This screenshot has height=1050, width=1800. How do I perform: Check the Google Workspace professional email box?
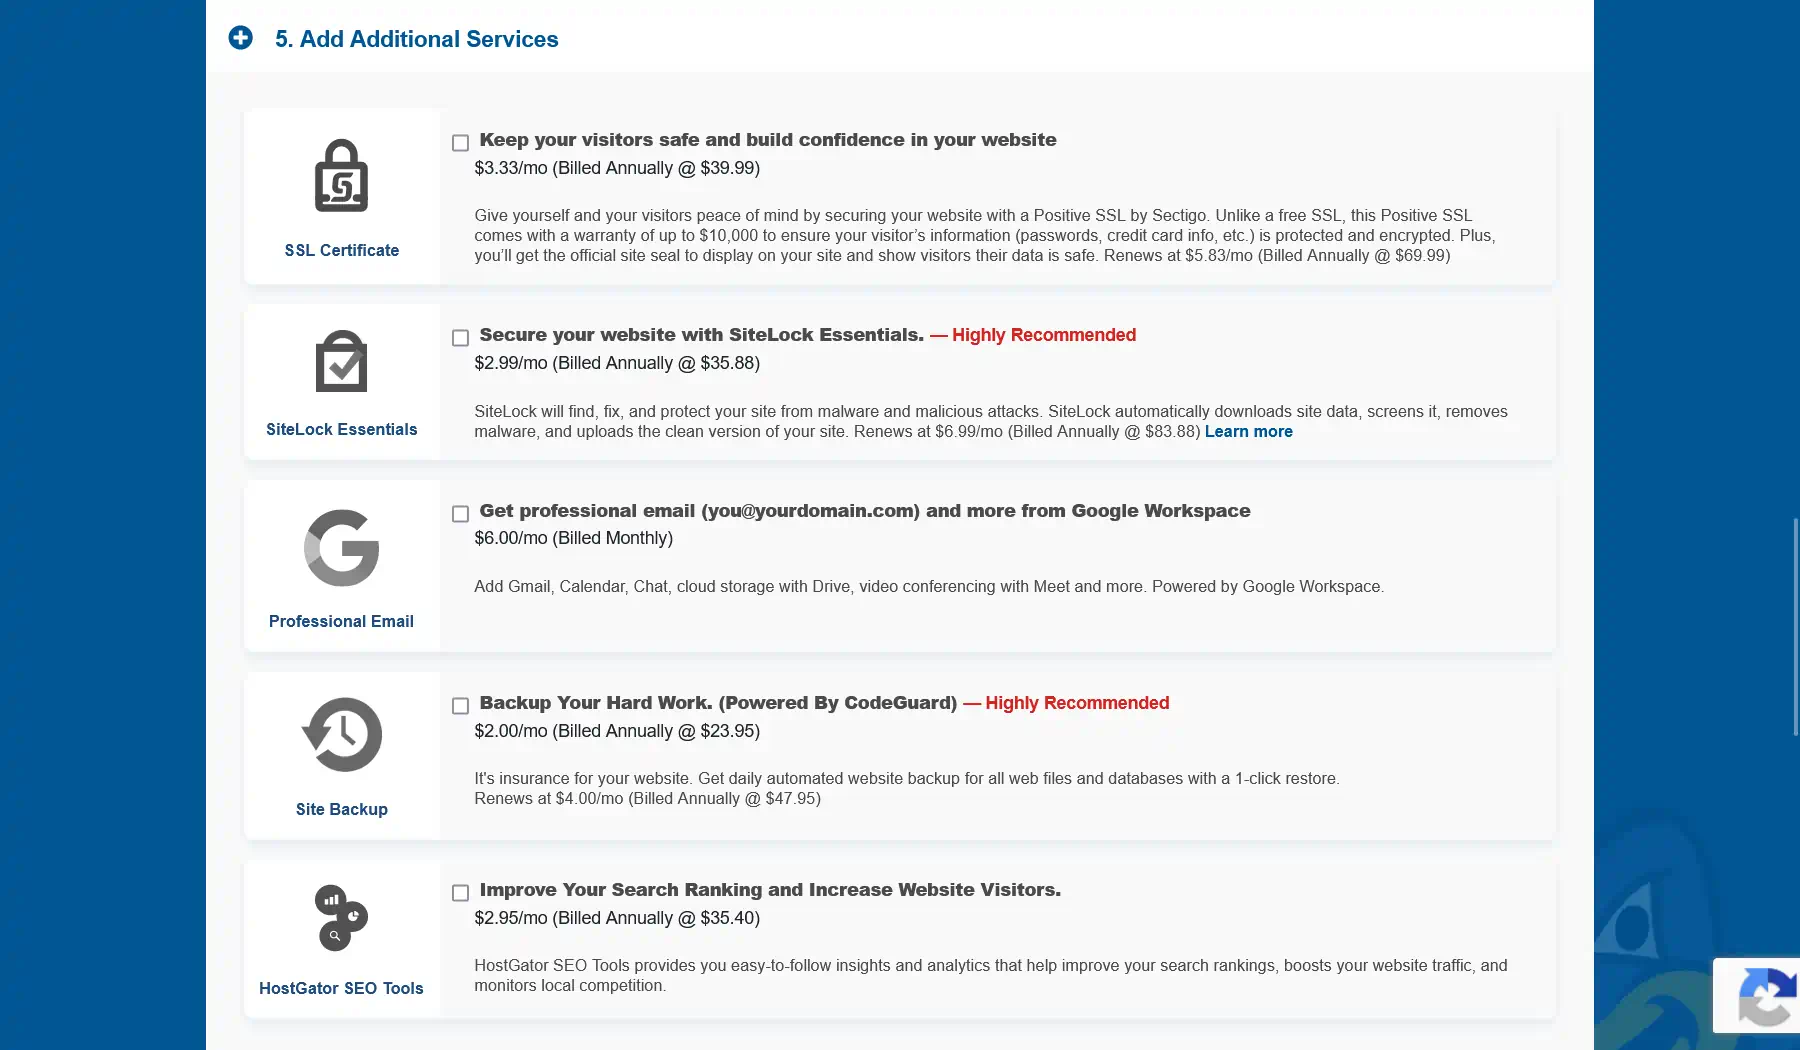point(460,514)
